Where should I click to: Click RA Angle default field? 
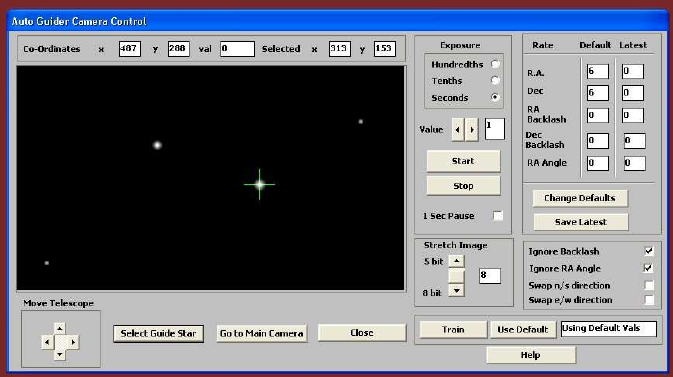pyautogui.click(x=597, y=163)
